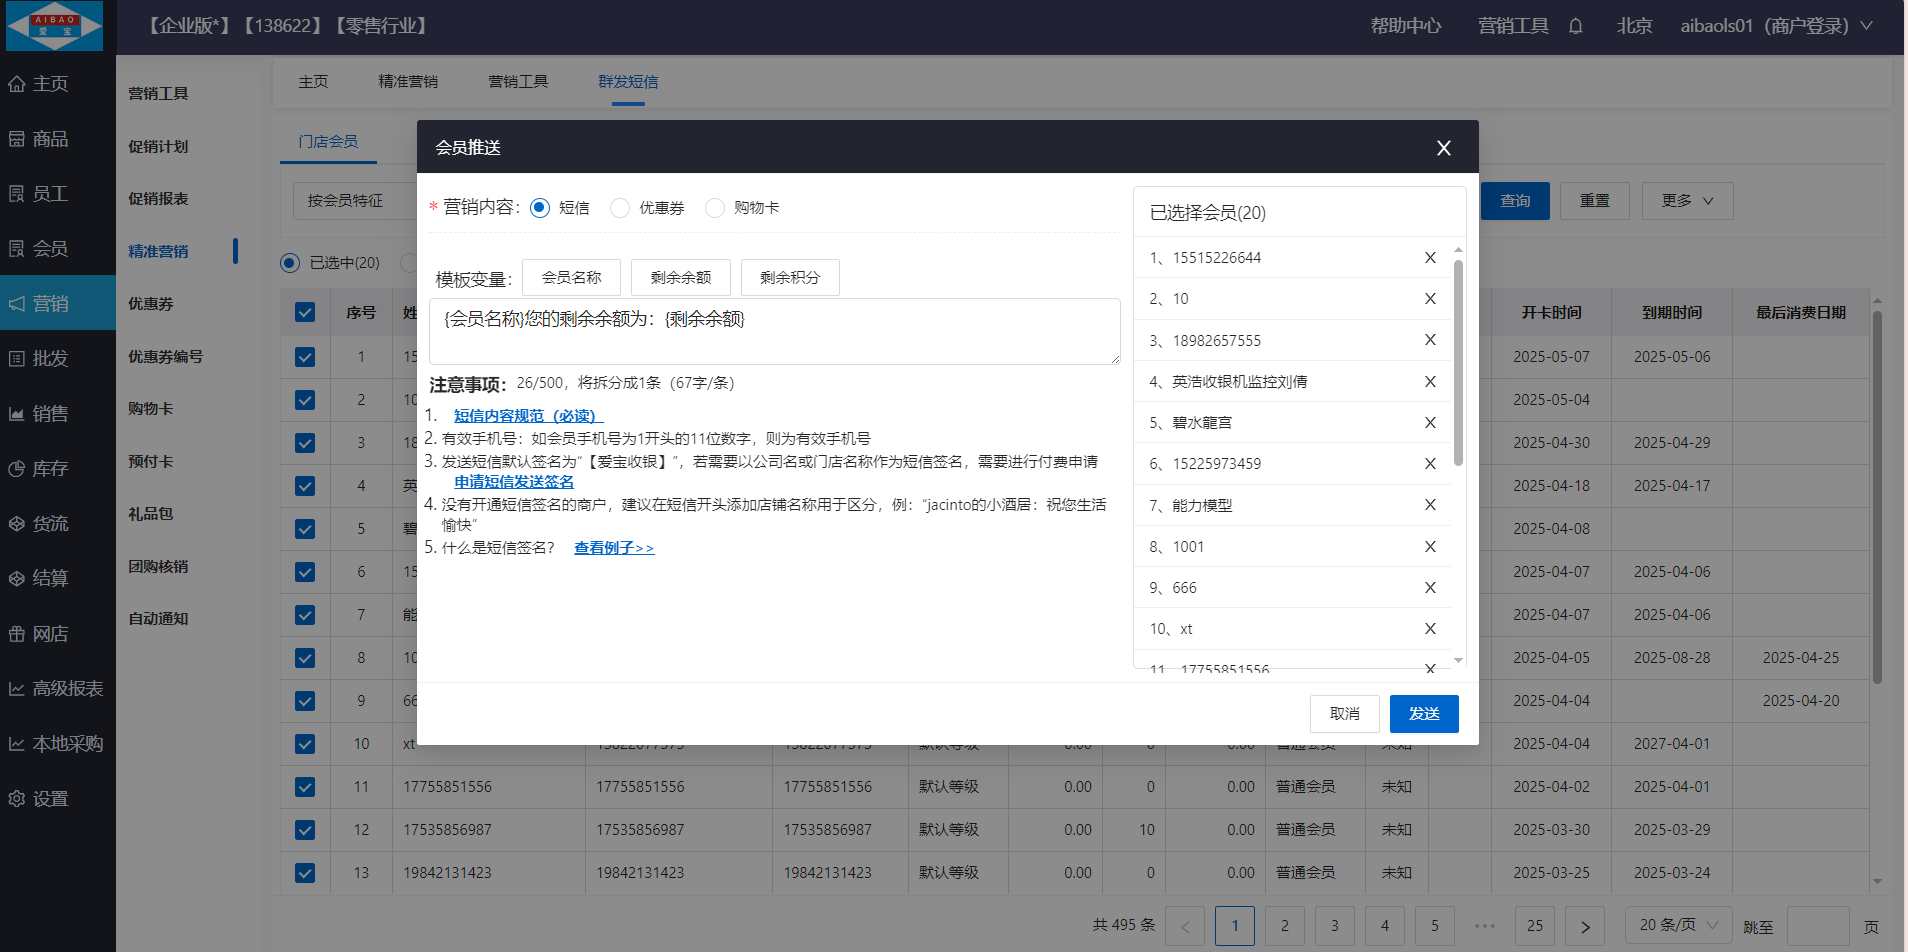
Task: Select the 优惠券 radio option
Action: [x=620, y=208]
